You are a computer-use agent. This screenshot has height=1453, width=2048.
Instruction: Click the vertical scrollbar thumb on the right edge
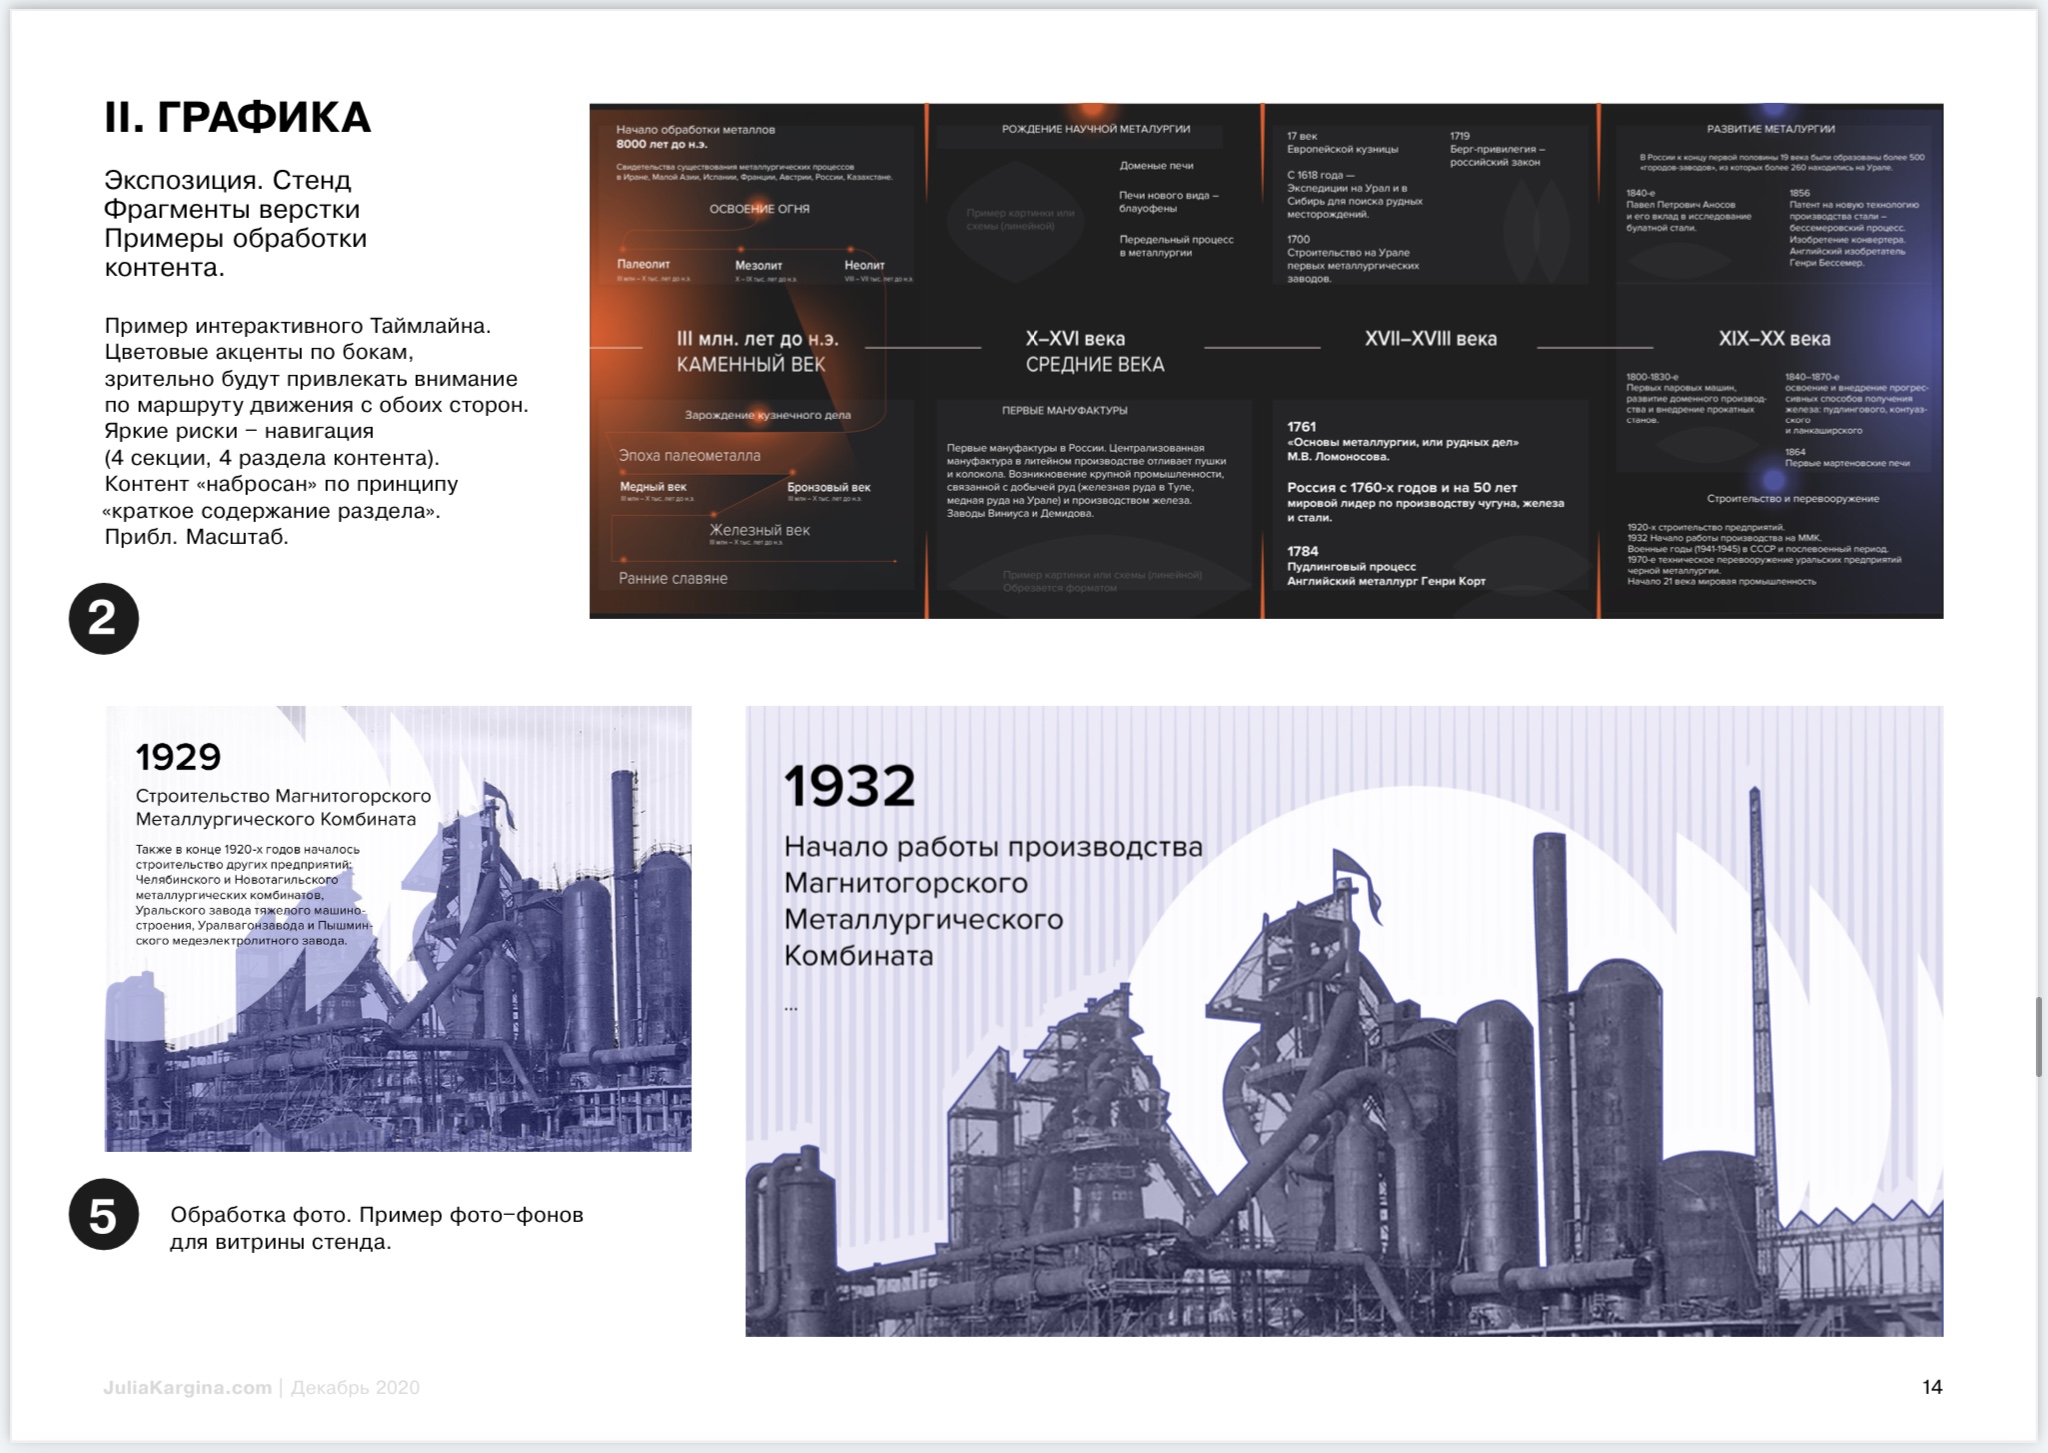[x=2039, y=1037]
